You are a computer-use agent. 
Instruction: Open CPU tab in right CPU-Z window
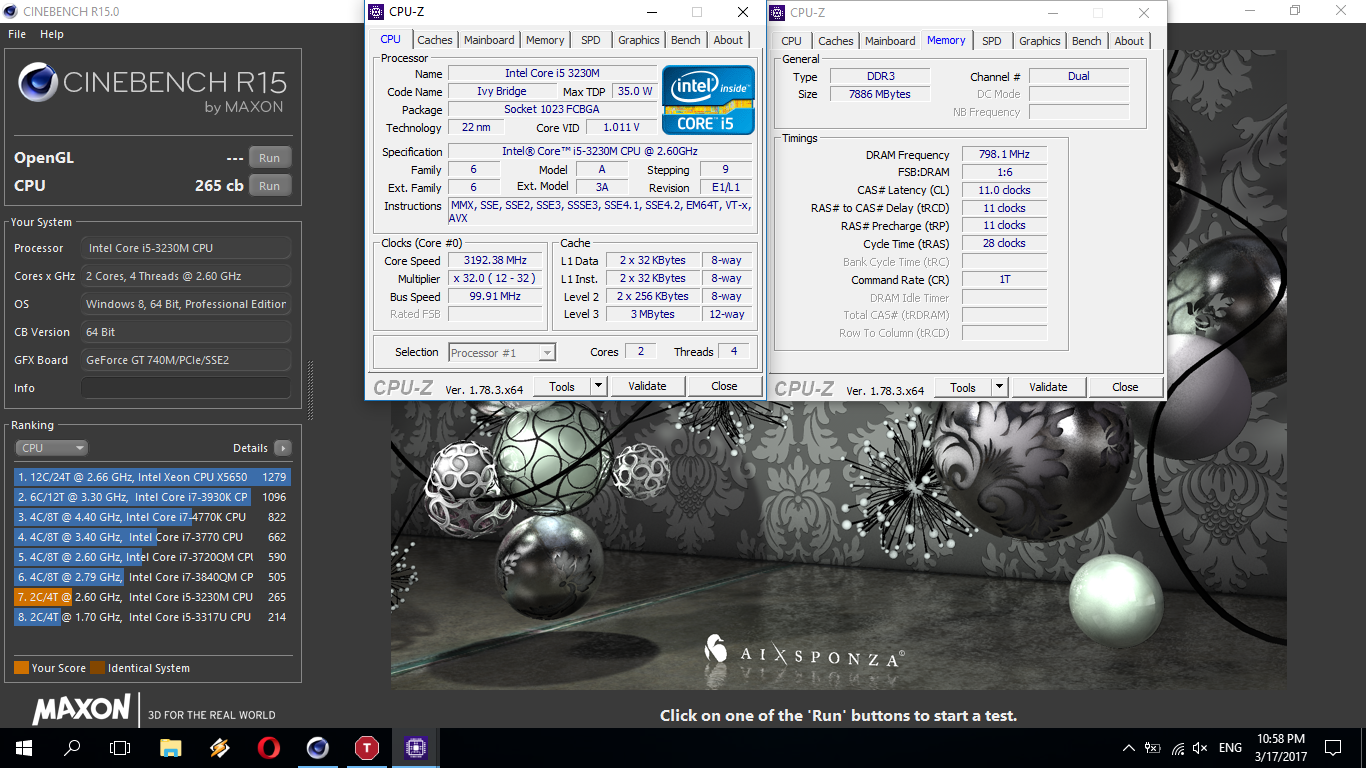pyautogui.click(x=792, y=41)
